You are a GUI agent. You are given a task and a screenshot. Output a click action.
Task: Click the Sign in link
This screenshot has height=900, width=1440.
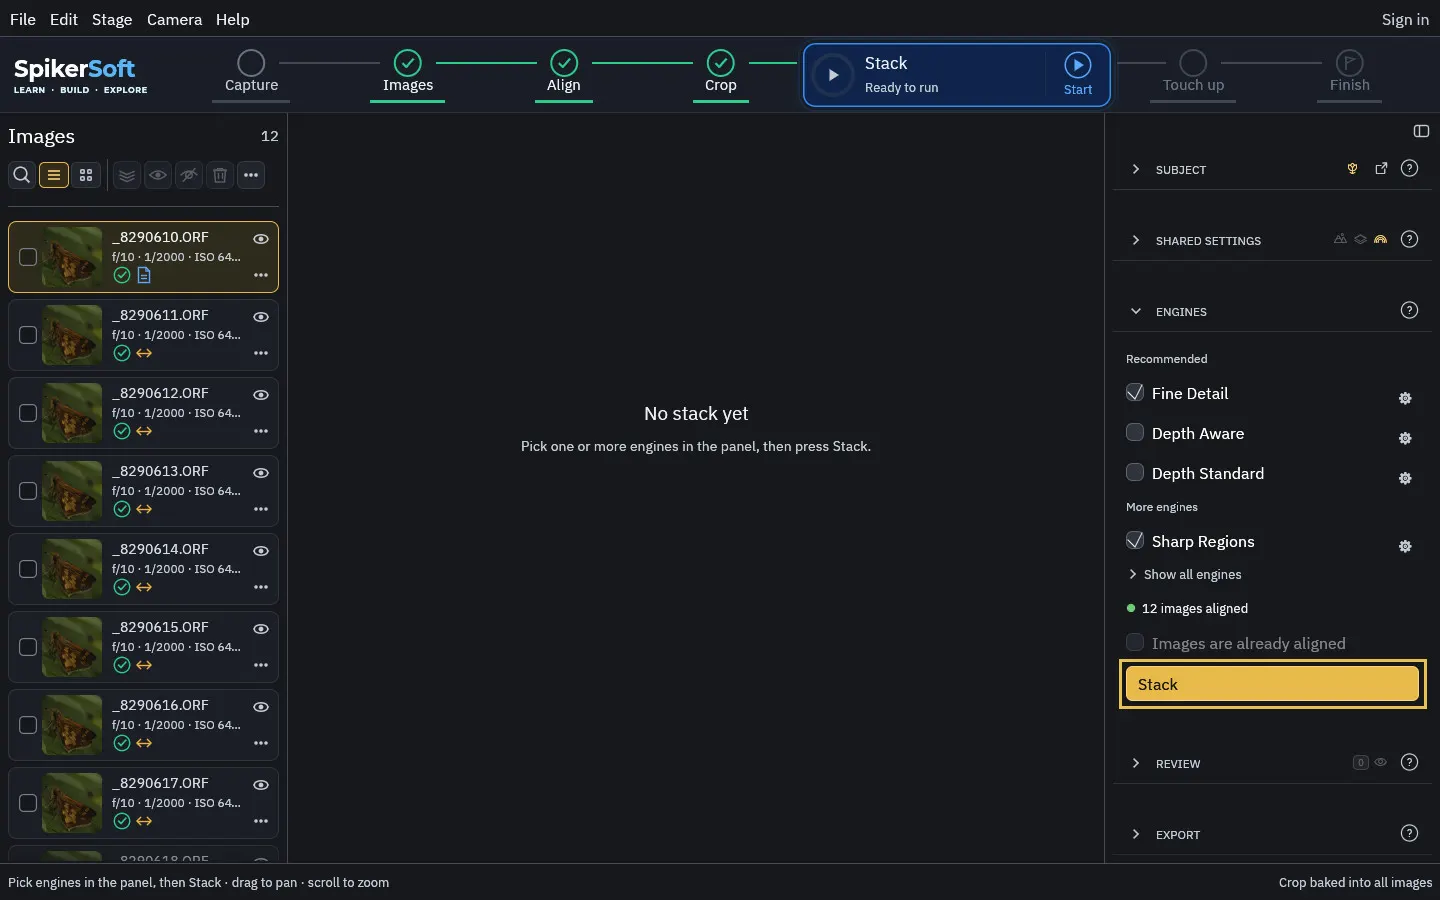point(1405,19)
